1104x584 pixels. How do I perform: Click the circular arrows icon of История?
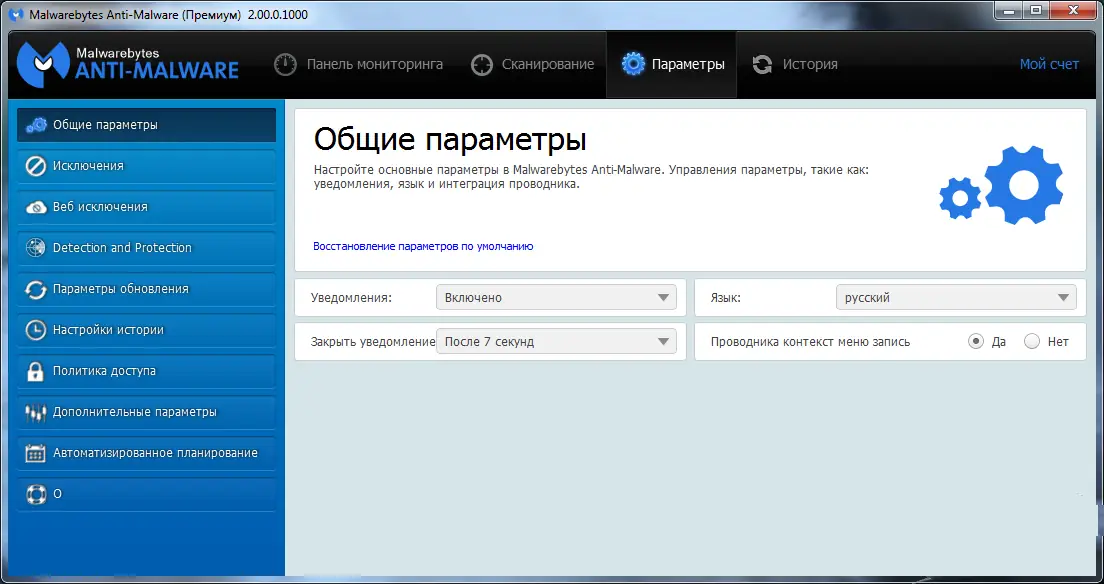coord(762,65)
